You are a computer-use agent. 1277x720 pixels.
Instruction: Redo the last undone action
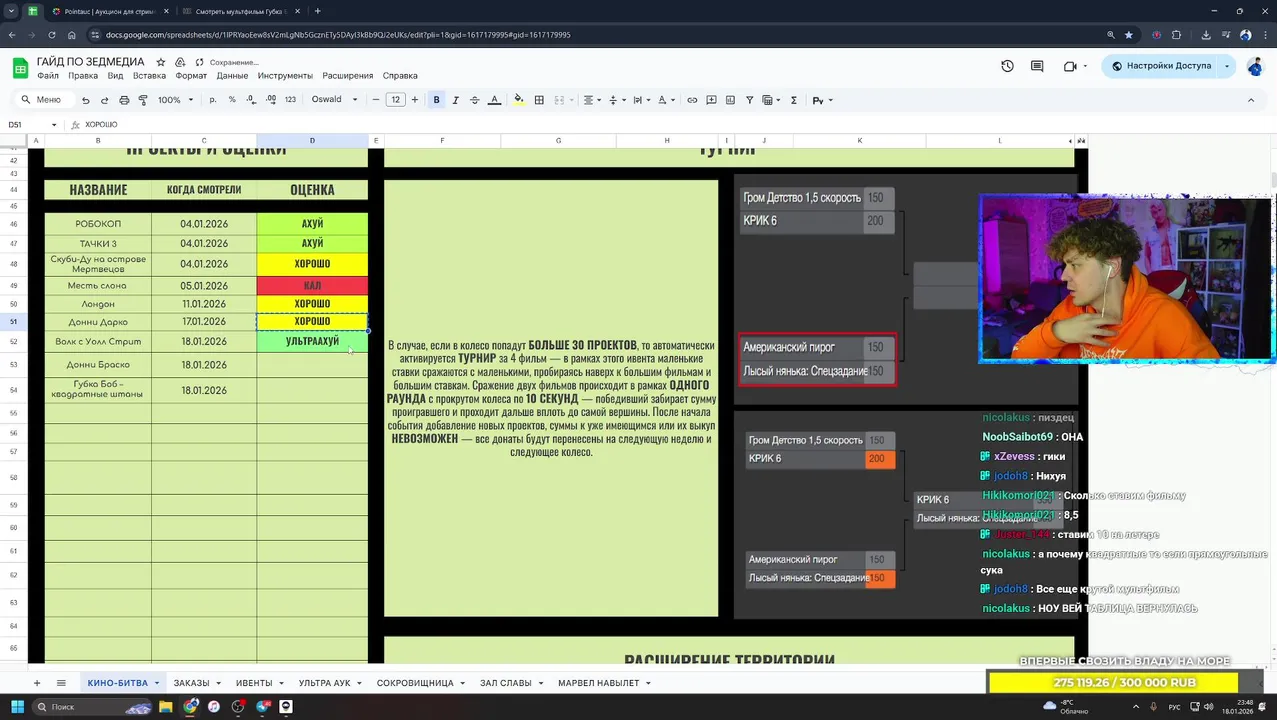(105, 100)
